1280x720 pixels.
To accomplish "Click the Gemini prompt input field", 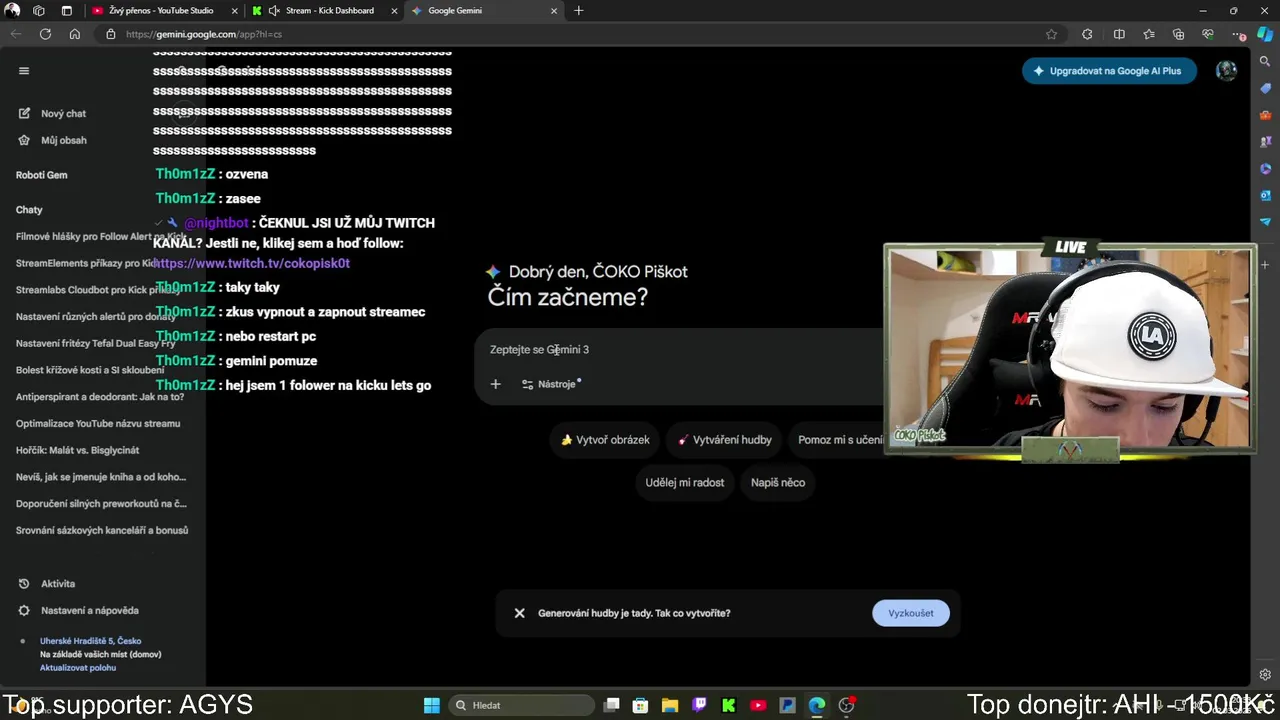I will point(680,350).
